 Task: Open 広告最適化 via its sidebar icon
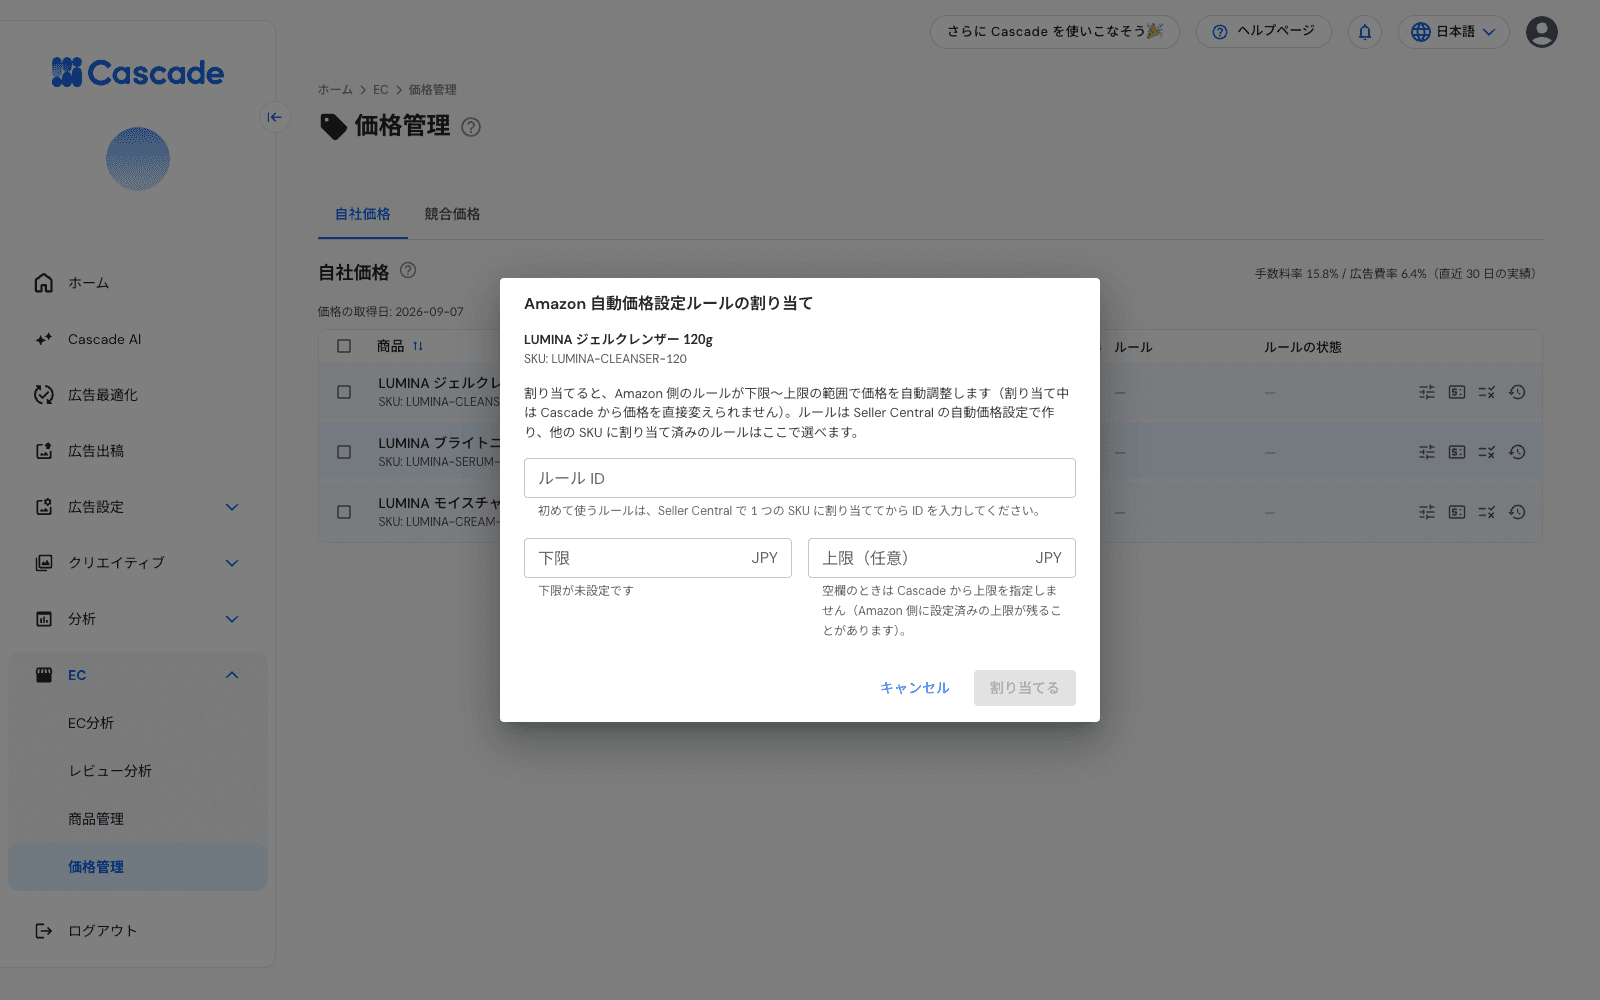[x=44, y=395]
